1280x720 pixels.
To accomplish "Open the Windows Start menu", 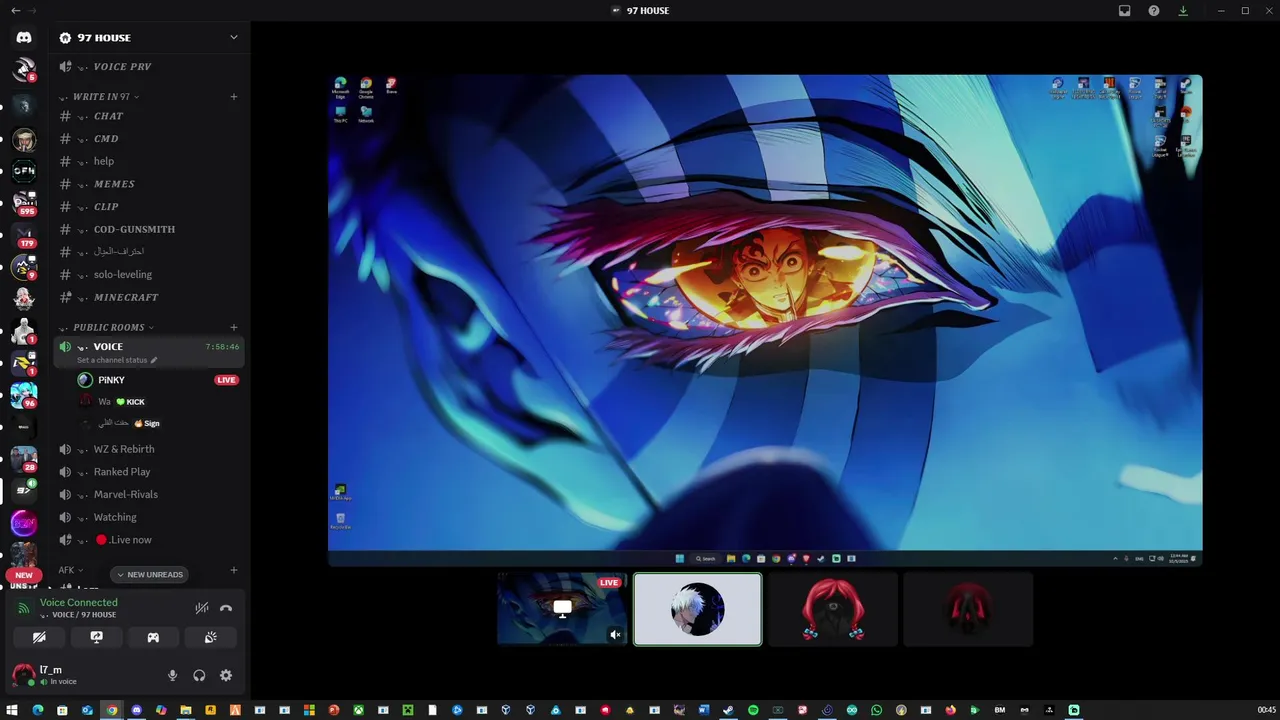I will 12,710.
